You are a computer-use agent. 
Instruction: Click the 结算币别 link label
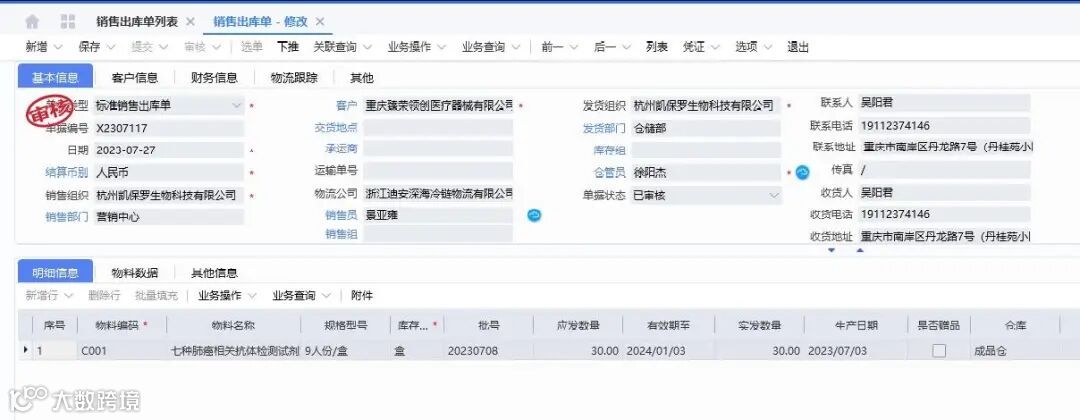click(66, 172)
